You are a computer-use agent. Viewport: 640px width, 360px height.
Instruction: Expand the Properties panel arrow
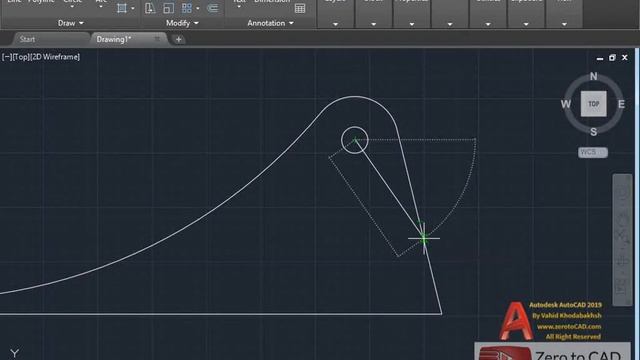[411, 24]
